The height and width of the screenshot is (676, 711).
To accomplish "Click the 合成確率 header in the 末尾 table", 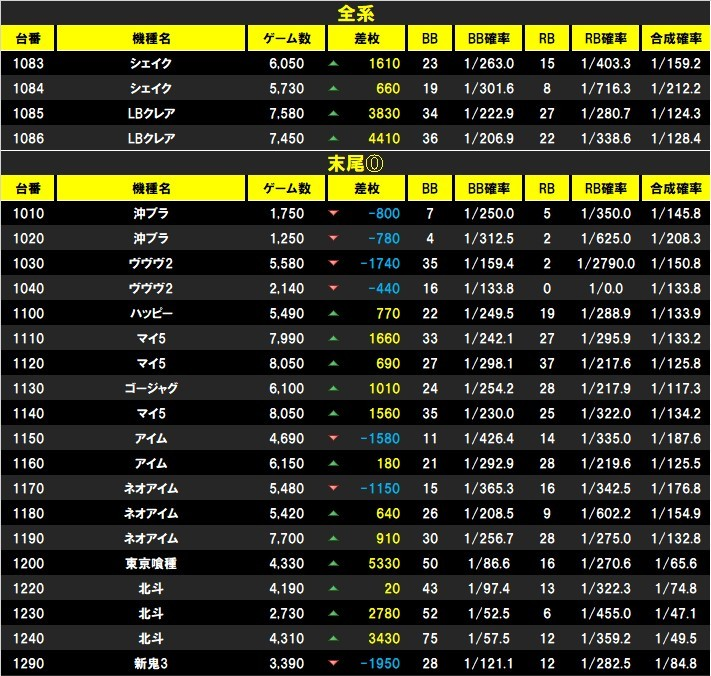I will point(676,188).
